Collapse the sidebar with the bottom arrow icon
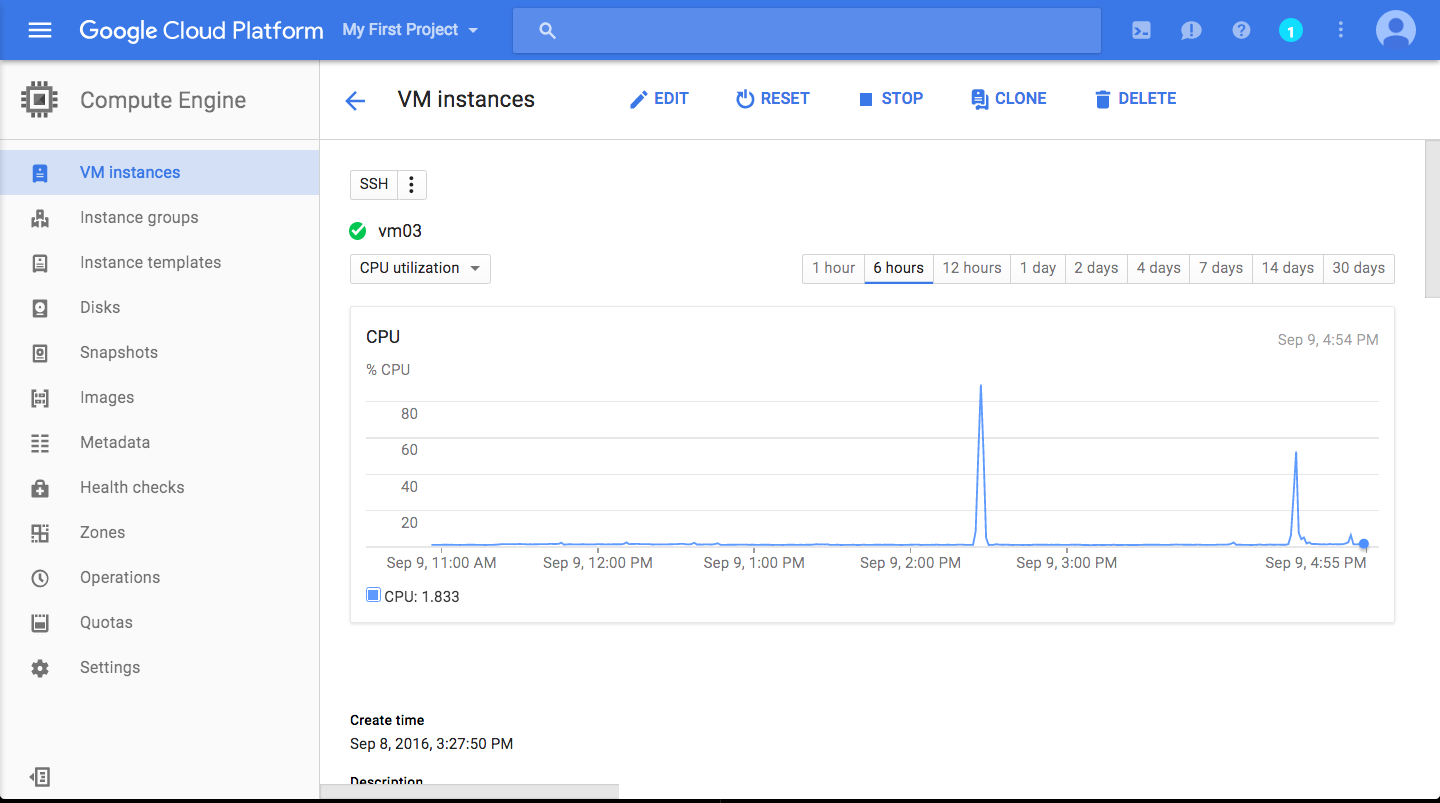 (40, 777)
